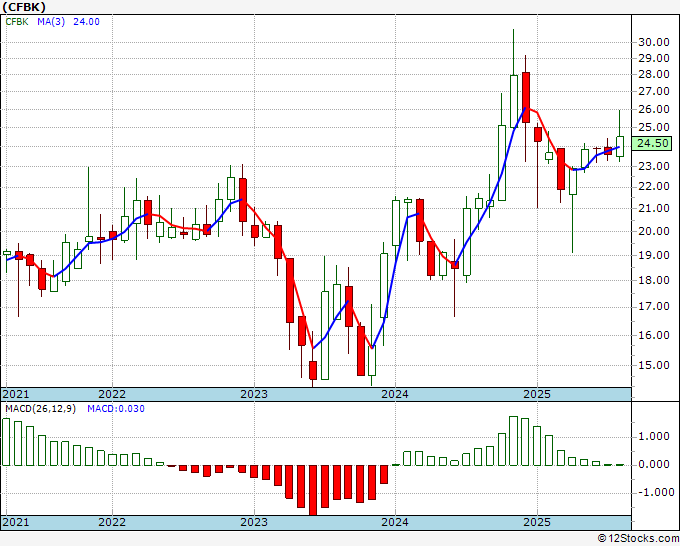The width and height of the screenshot is (680, 546).
Task: Click 2023 on the MACD time axis
Action: [x=254, y=522]
